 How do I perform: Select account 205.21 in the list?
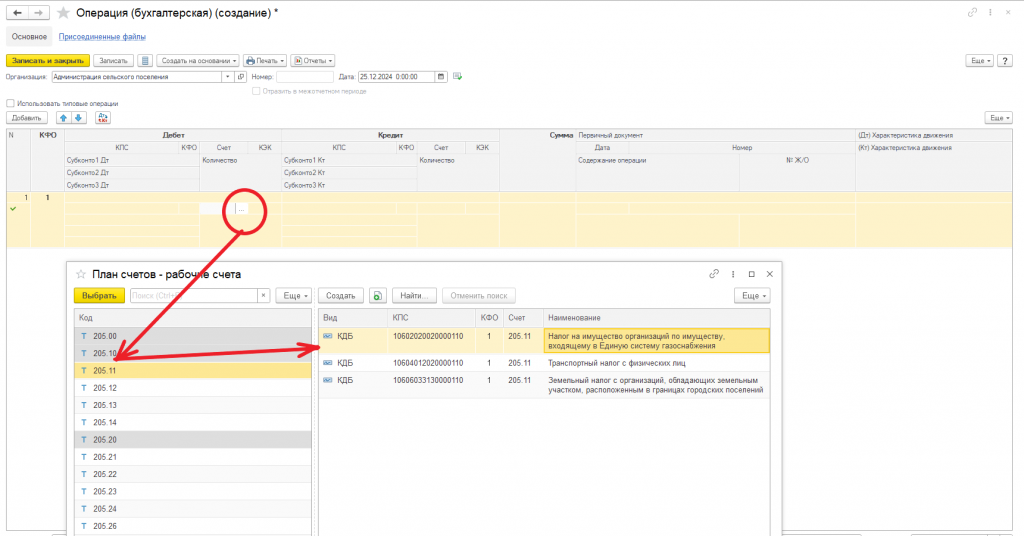[193, 457]
